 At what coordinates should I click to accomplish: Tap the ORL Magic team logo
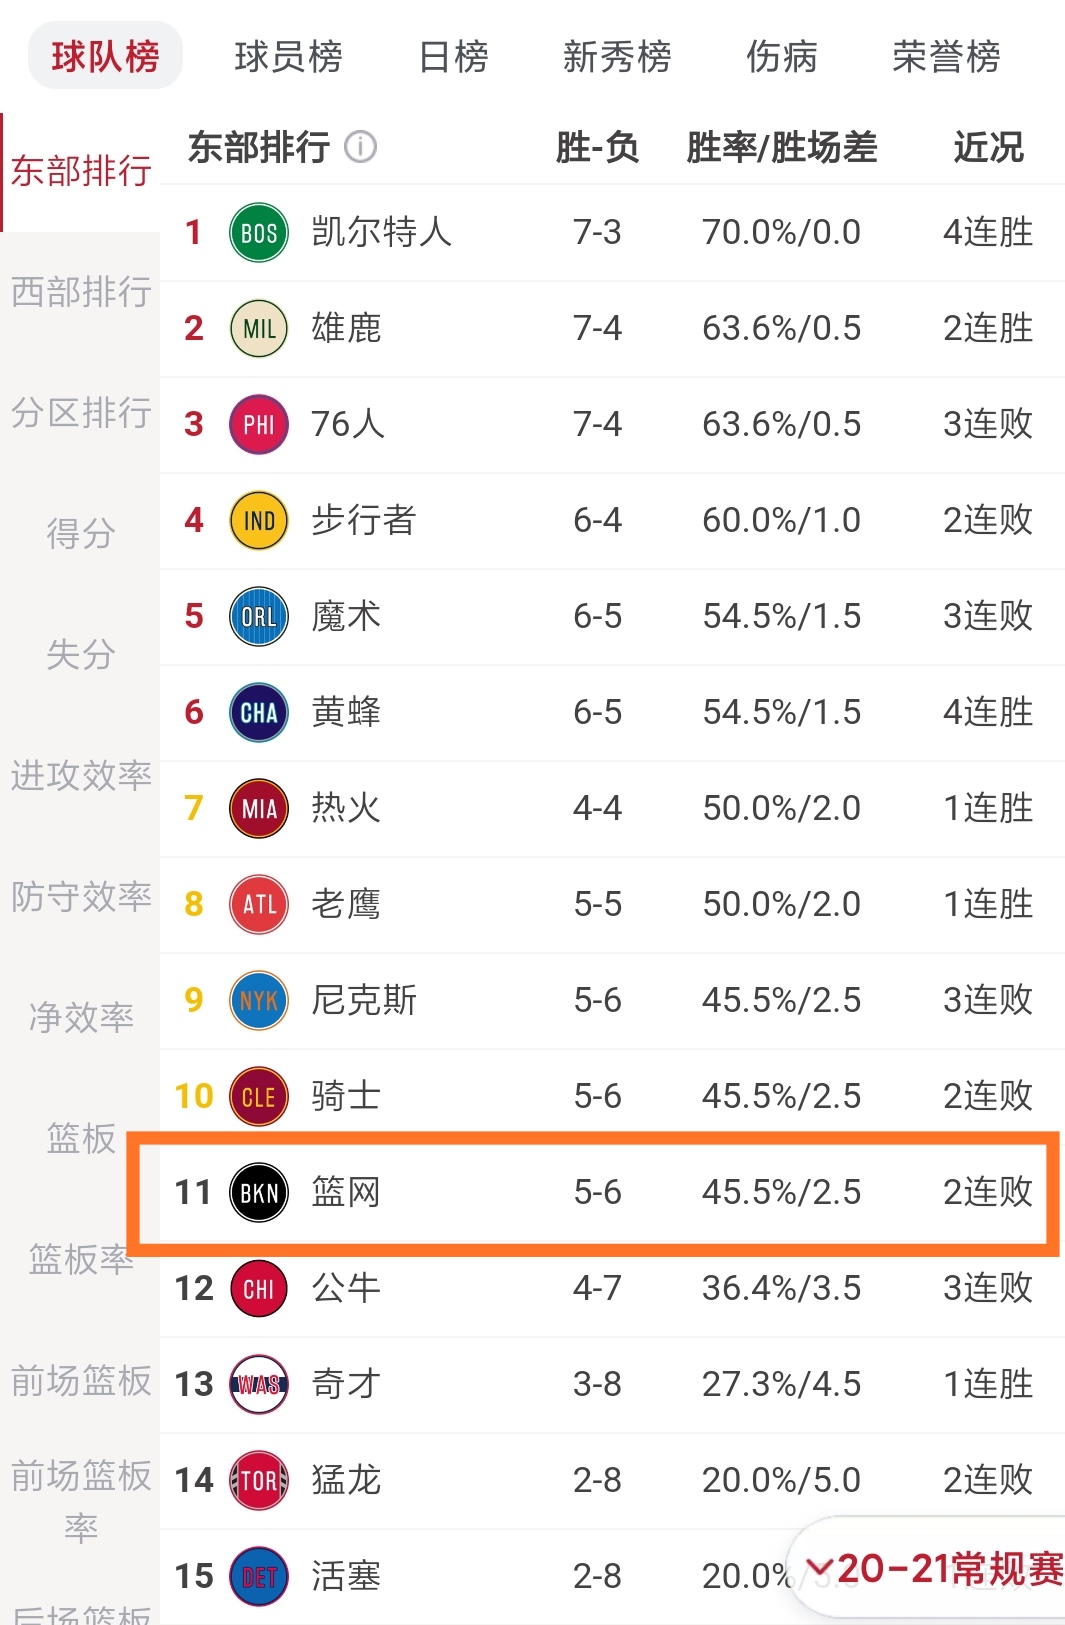(x=259, y=616)
